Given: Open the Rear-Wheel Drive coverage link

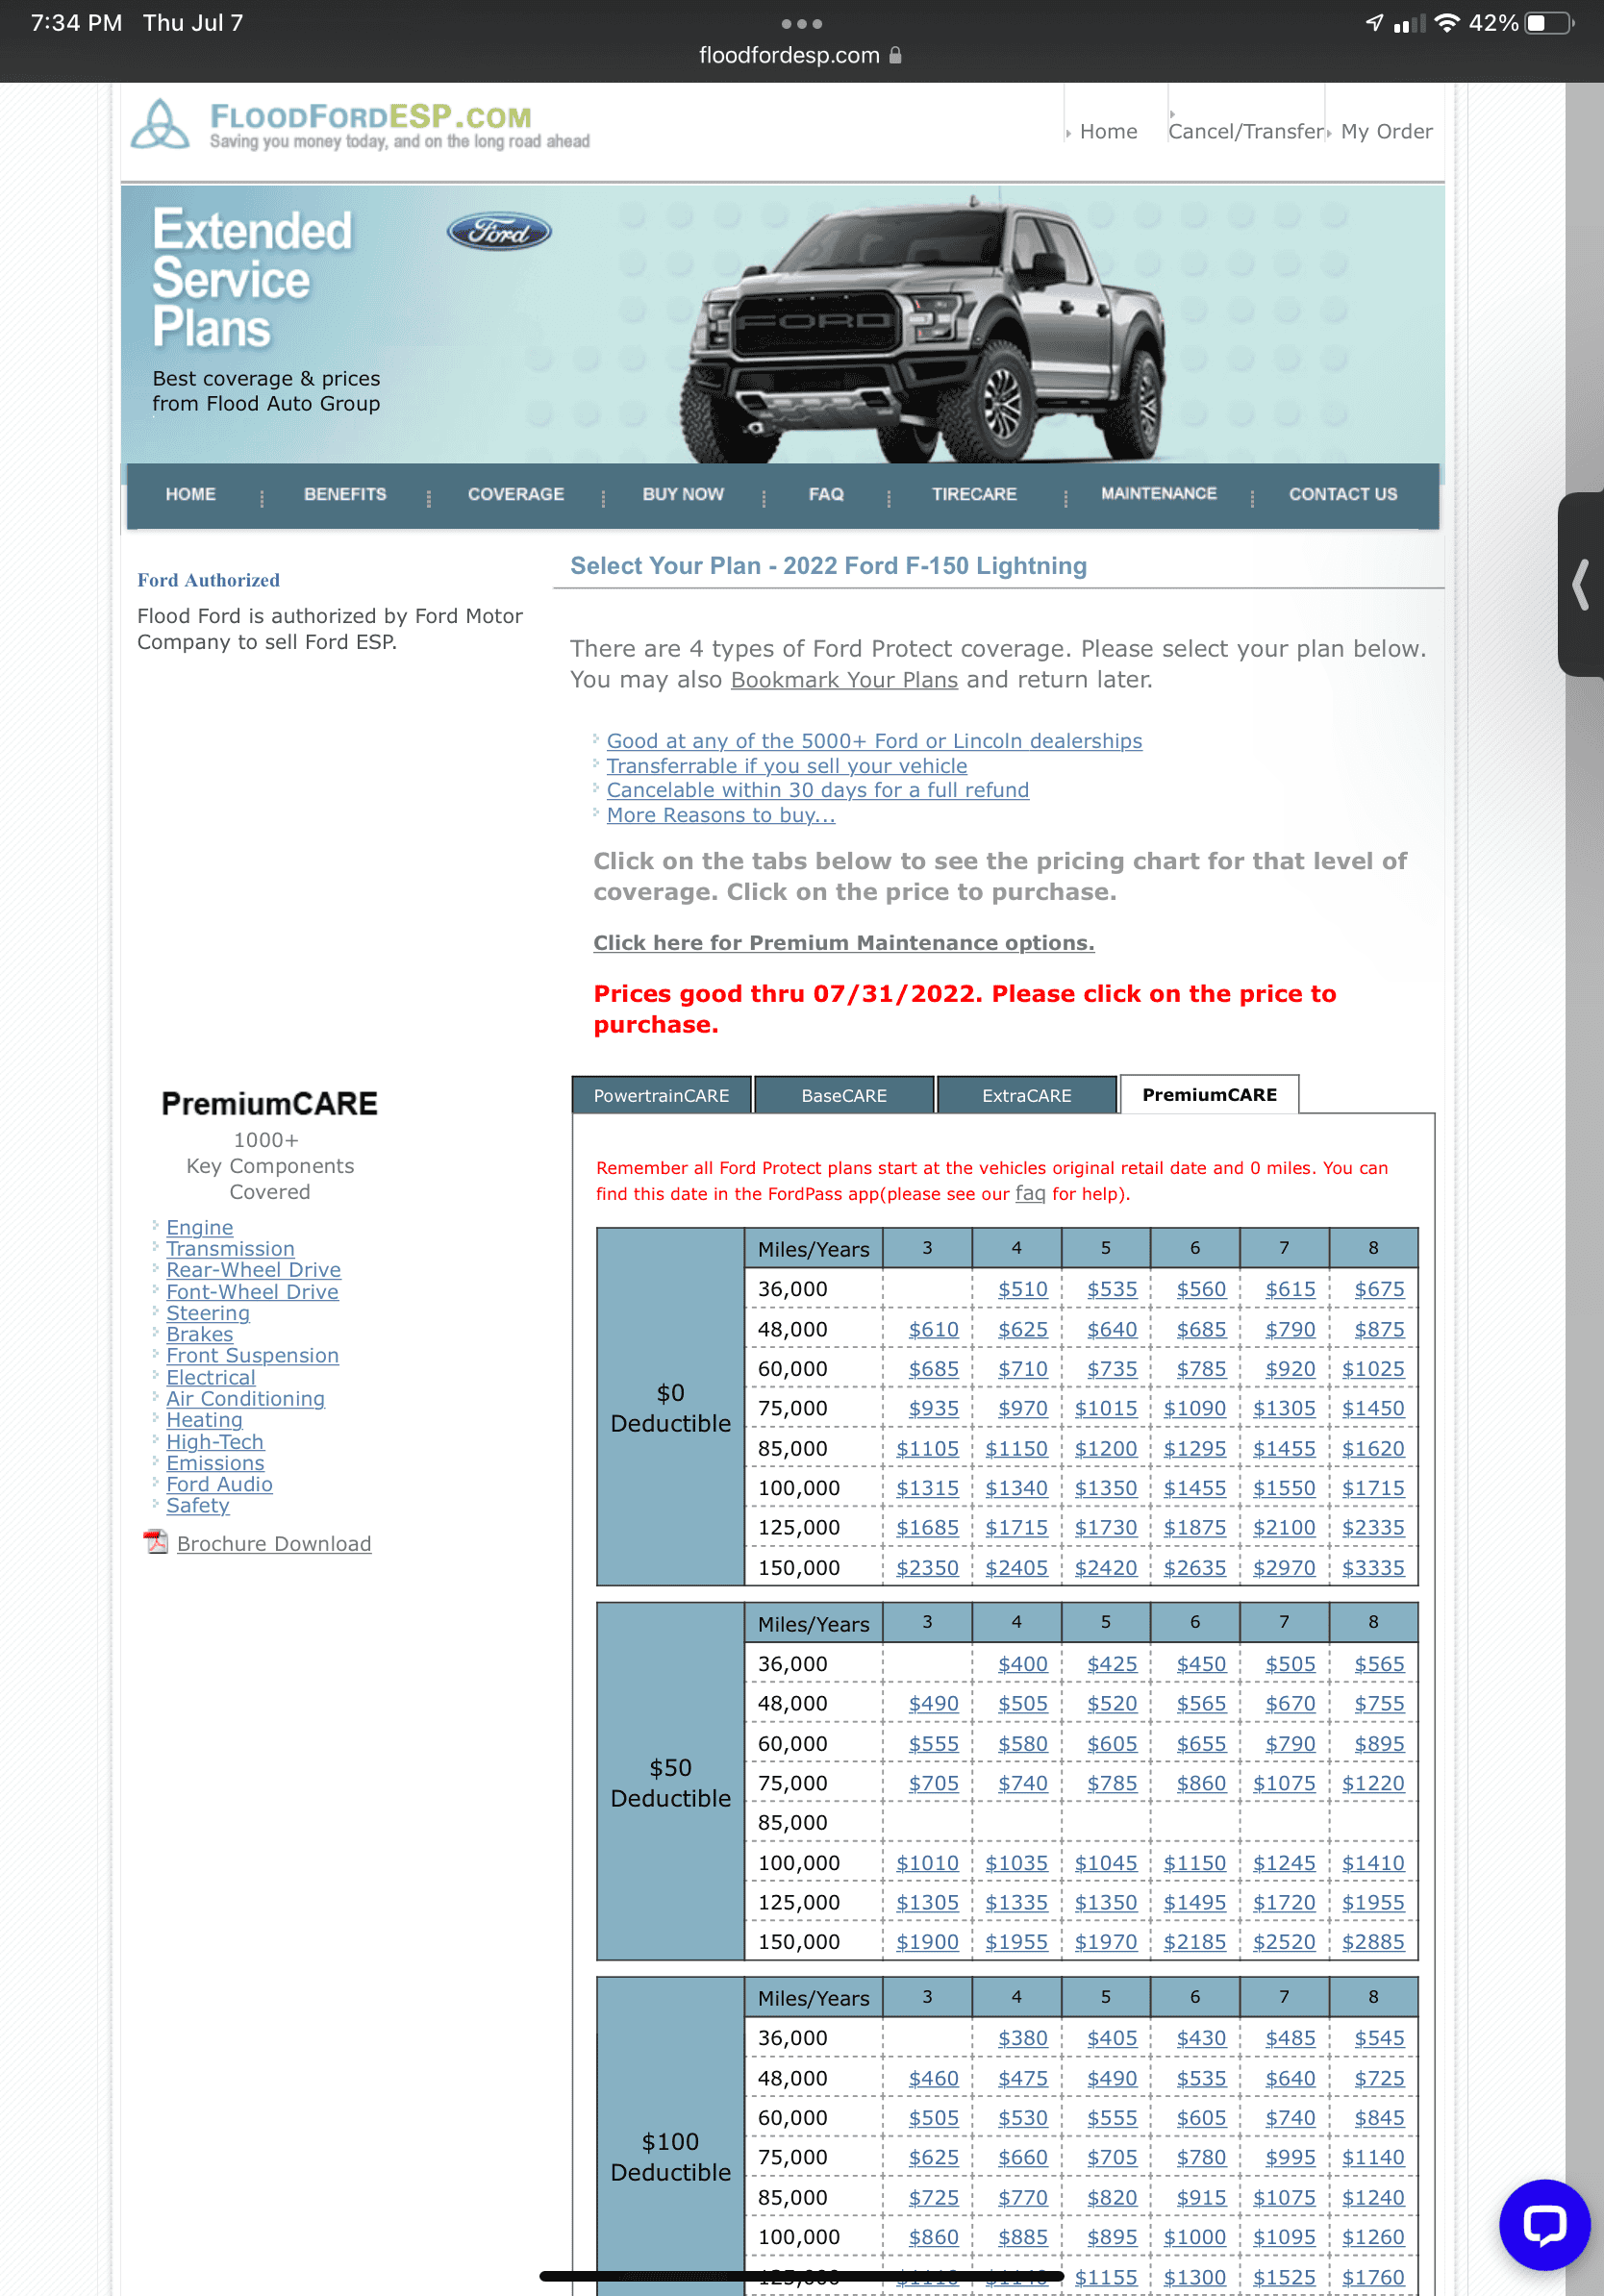Looking at the screenshot, I should (253, 1270).
